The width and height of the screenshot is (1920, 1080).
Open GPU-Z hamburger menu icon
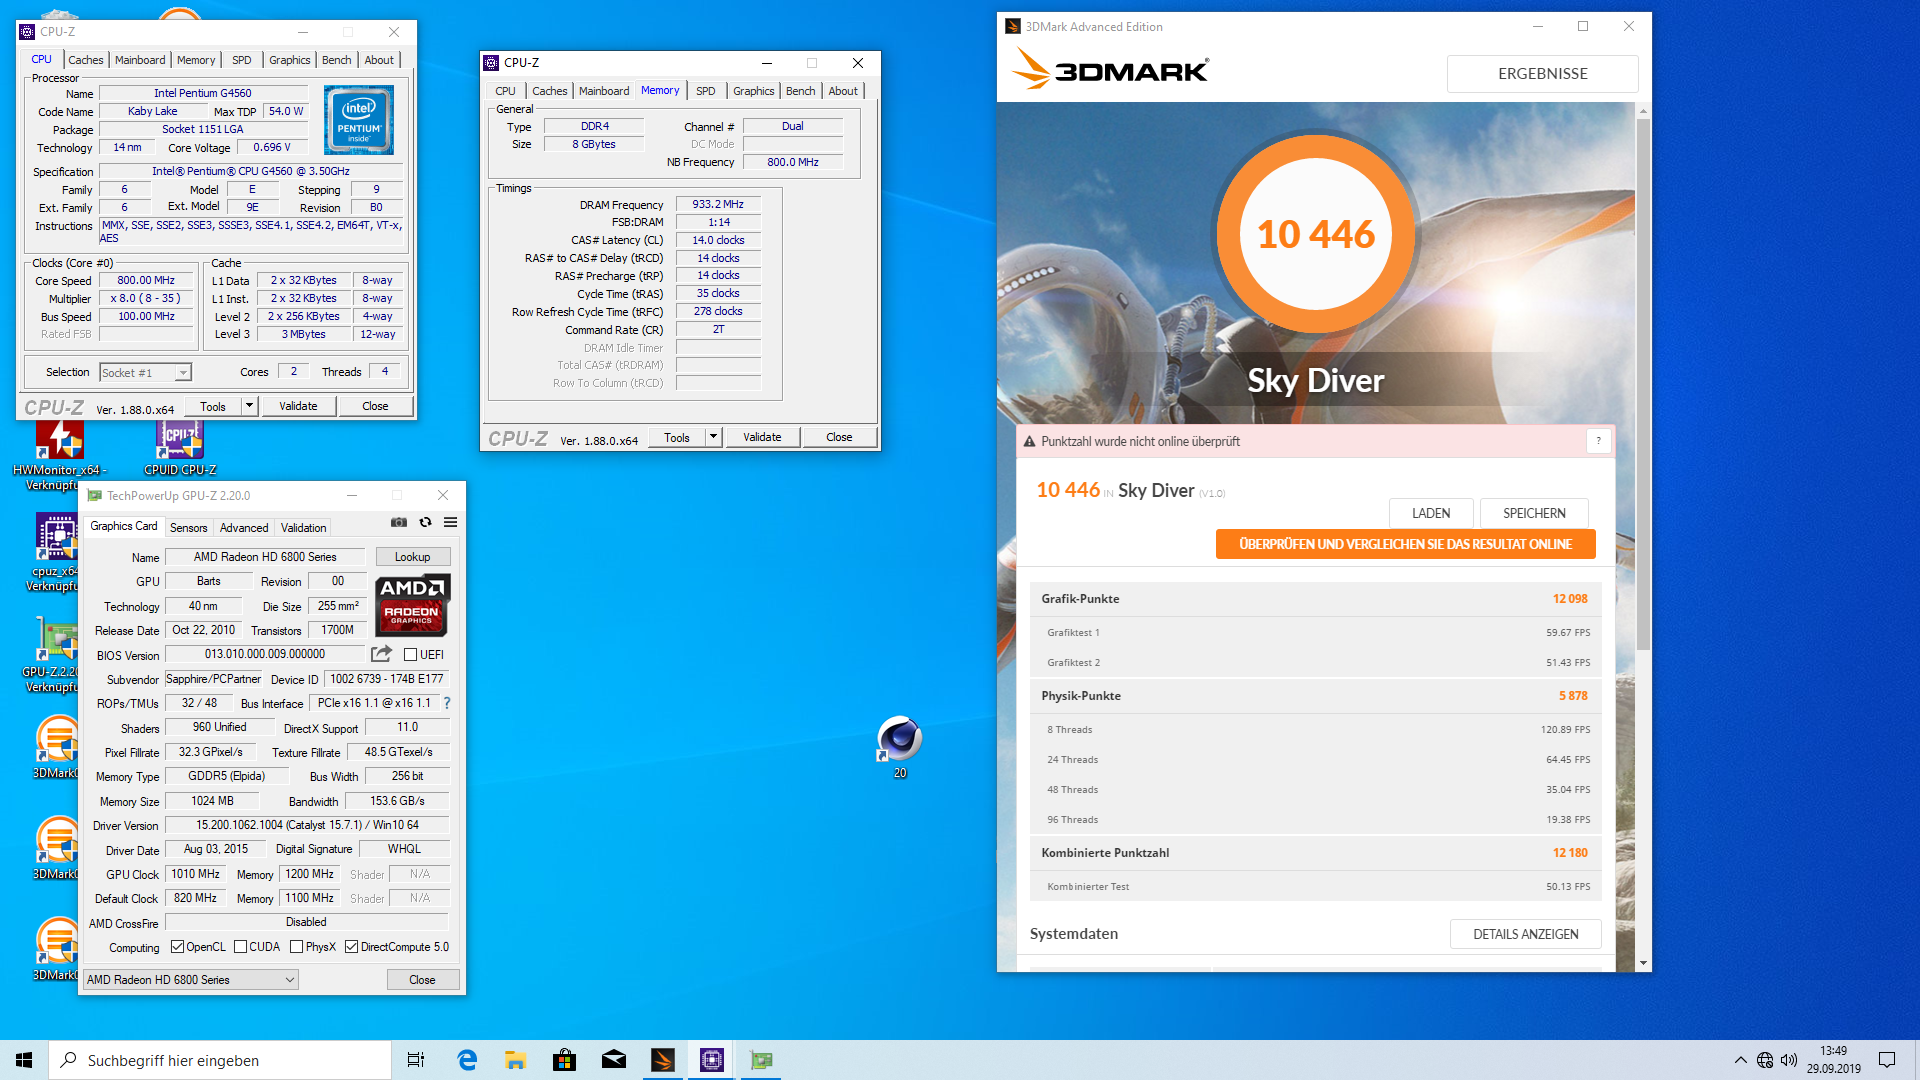click(x=451, y=522)
